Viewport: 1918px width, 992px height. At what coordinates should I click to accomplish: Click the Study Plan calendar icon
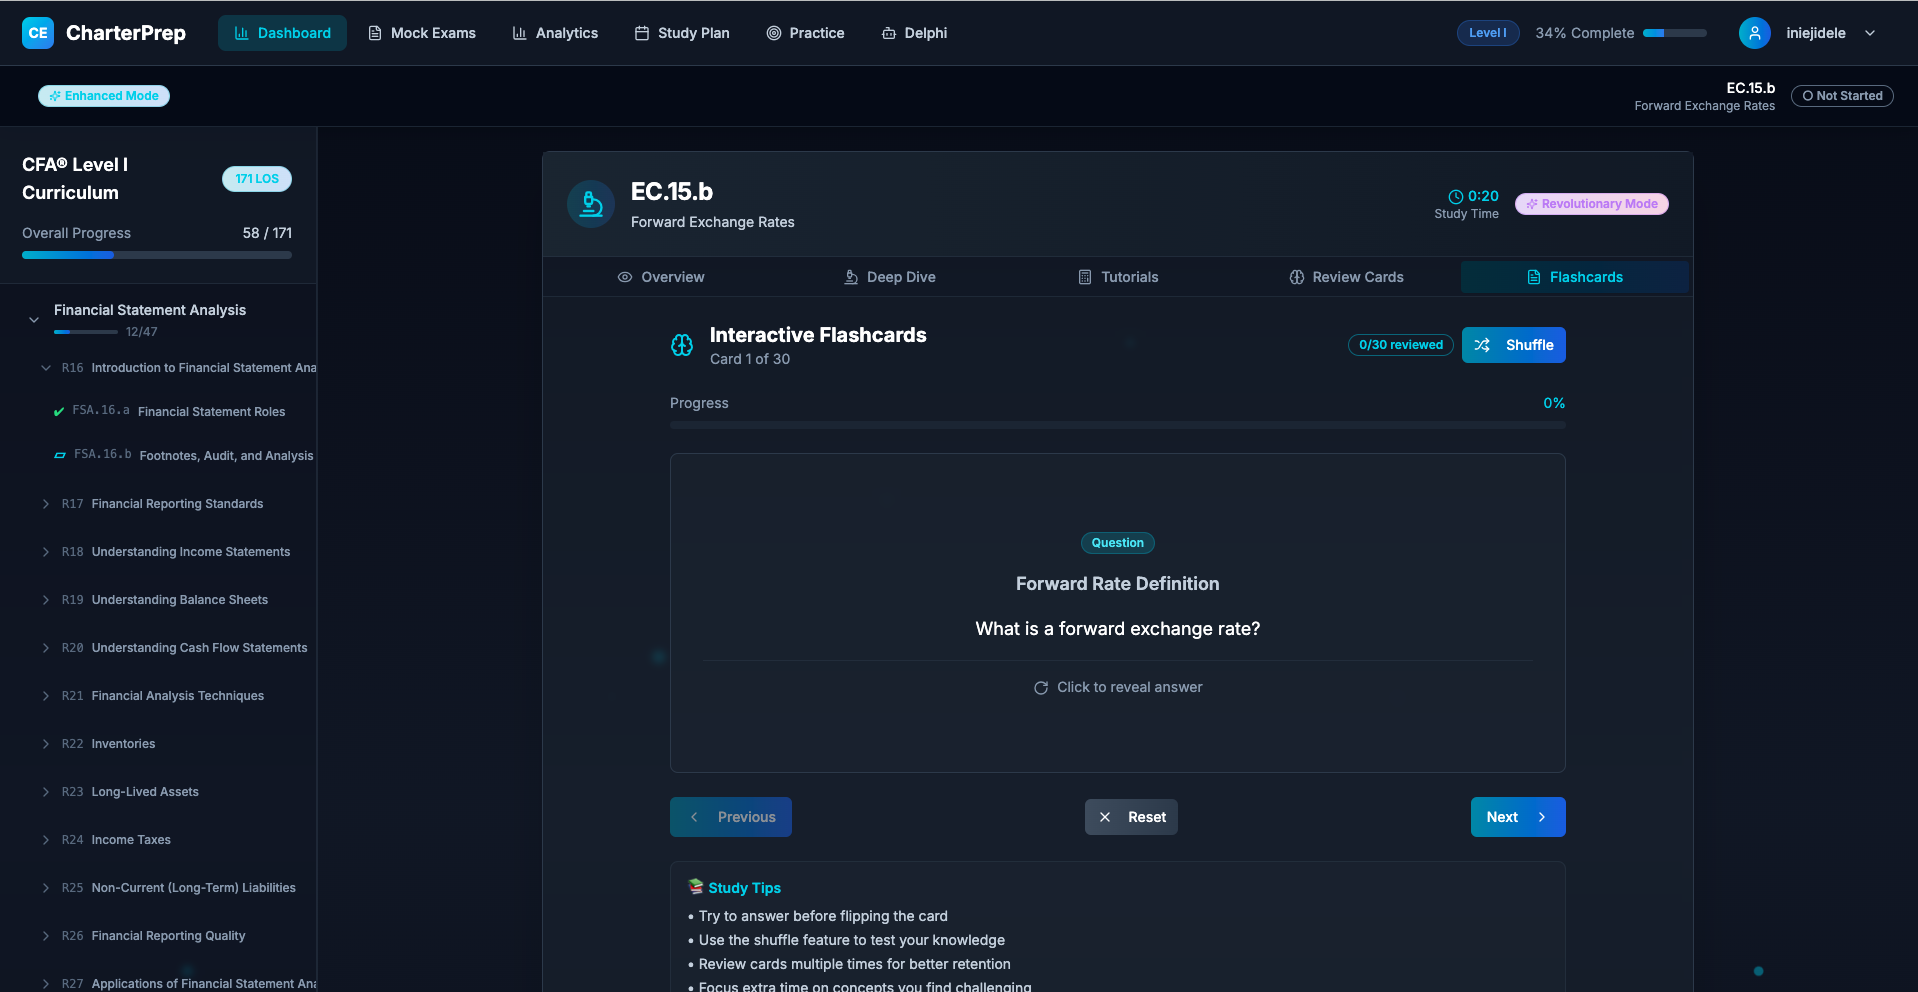642,33
